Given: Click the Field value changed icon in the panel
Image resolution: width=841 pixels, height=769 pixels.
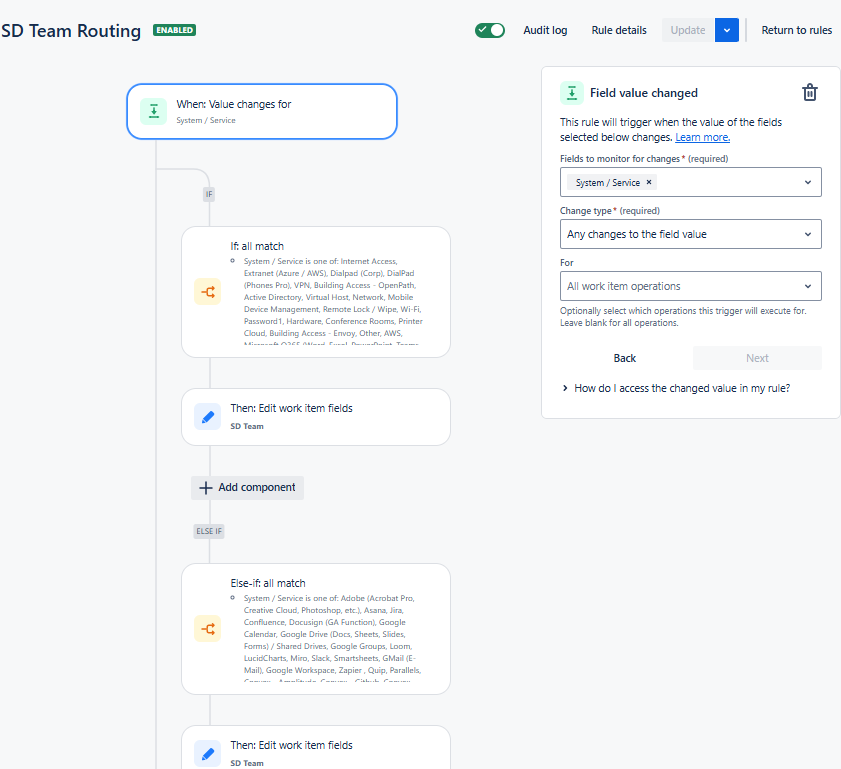Looking at the screenshot, I should (x=571, y=92).
